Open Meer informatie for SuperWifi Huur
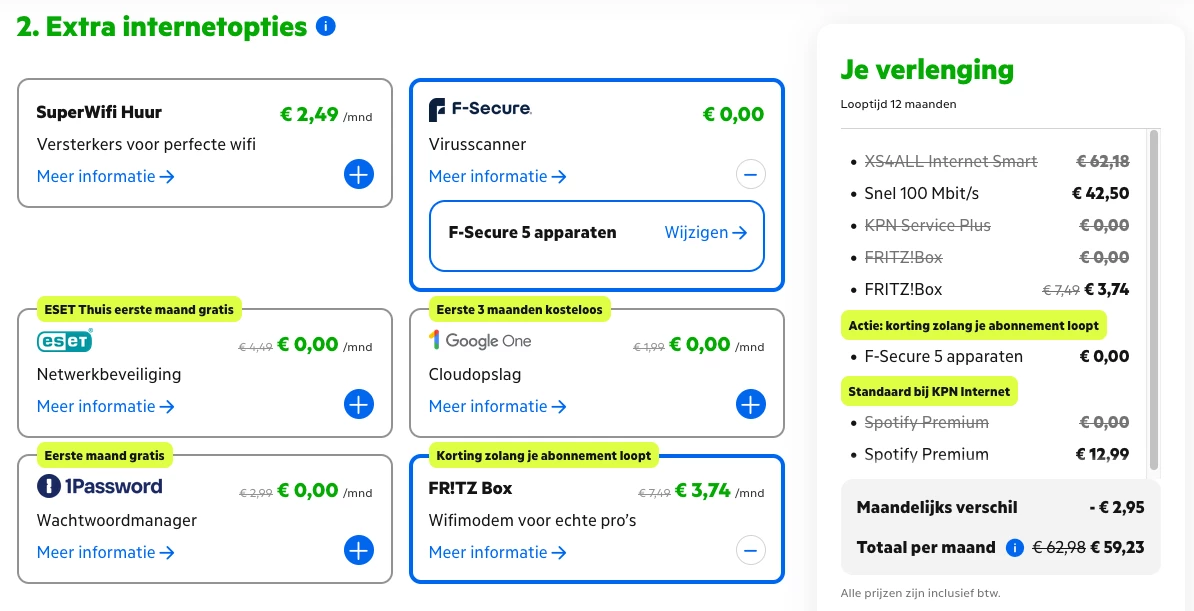The width and height of the screenshot is (1194, 611). coord(106,177)
